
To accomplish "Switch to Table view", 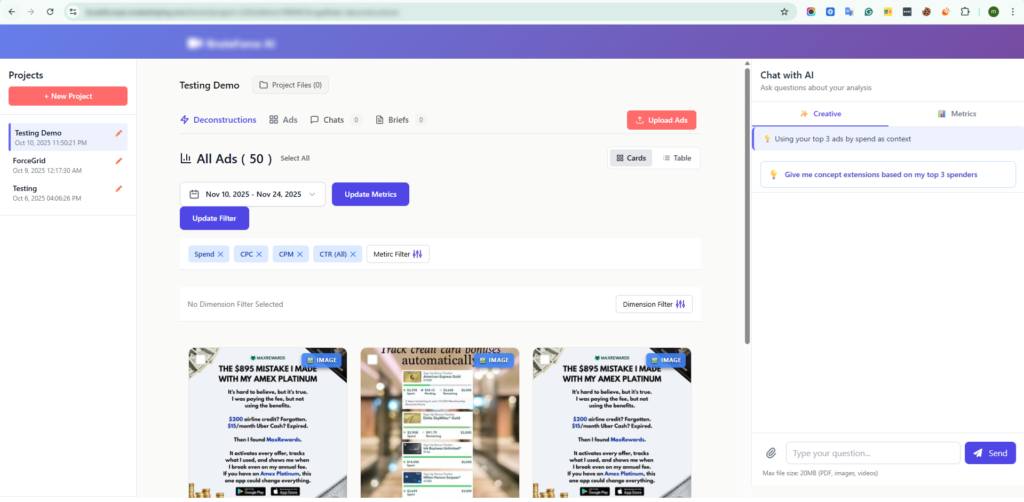I will (x=677, y=158).
